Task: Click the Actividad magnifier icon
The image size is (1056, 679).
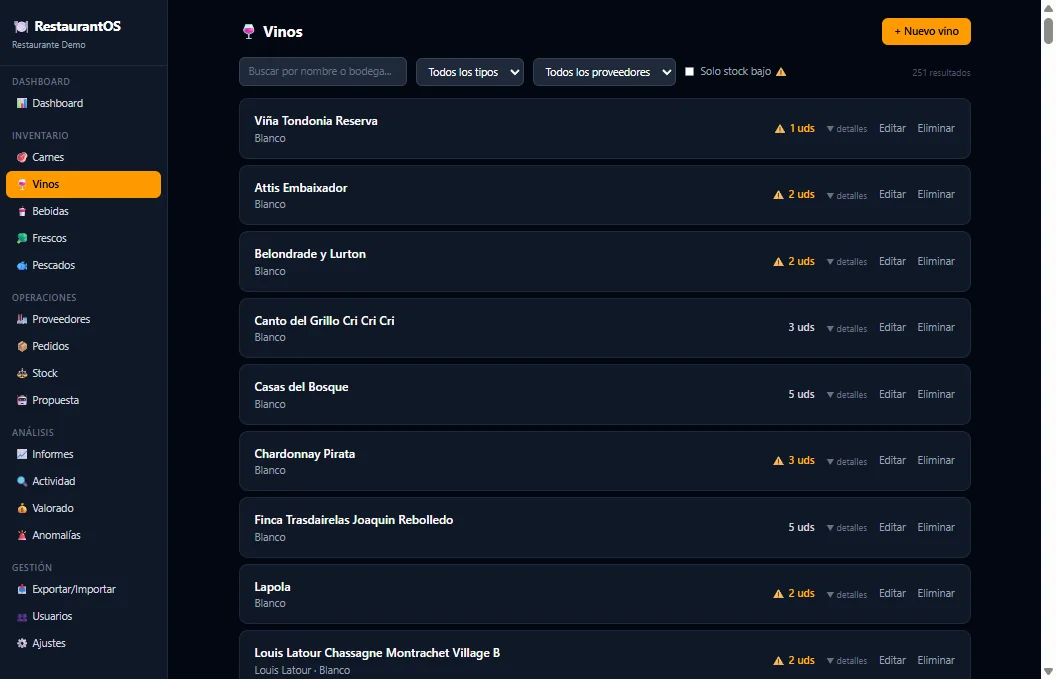Action: [x=22, y=481]
